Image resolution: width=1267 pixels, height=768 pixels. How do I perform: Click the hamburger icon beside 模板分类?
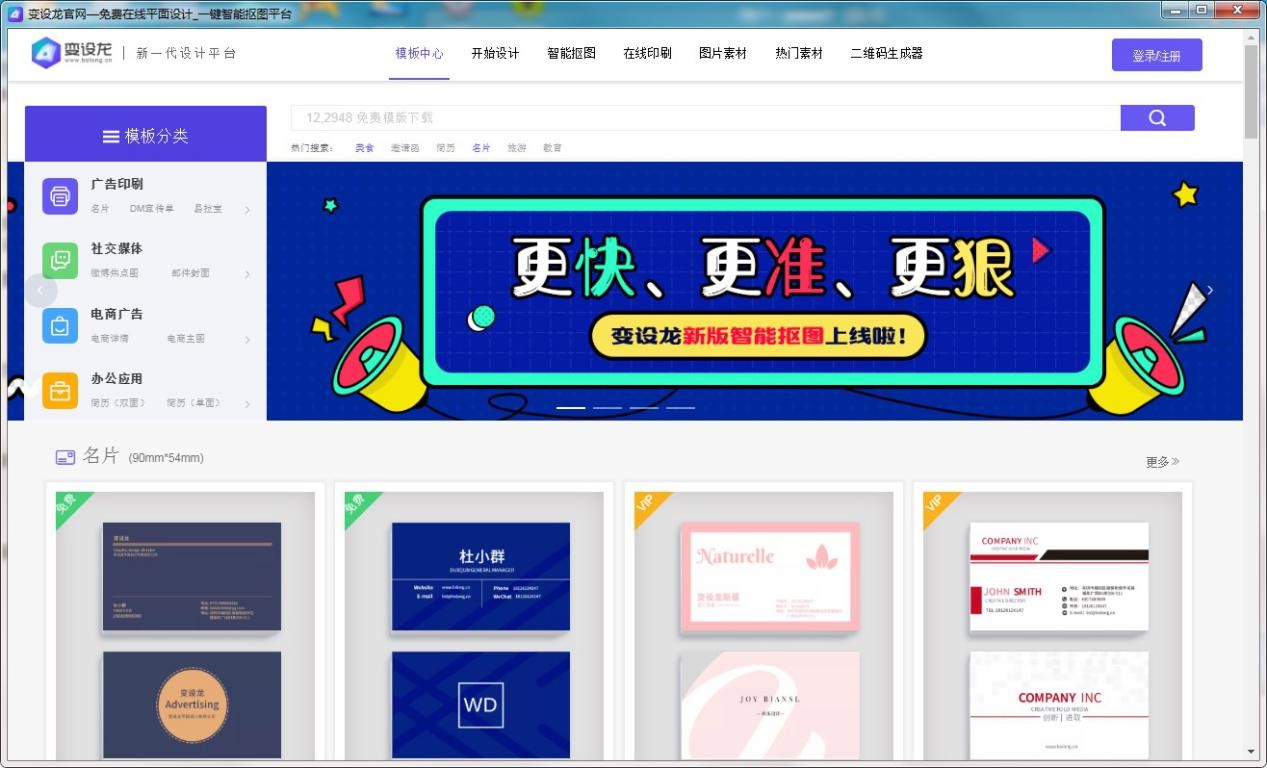111,136
